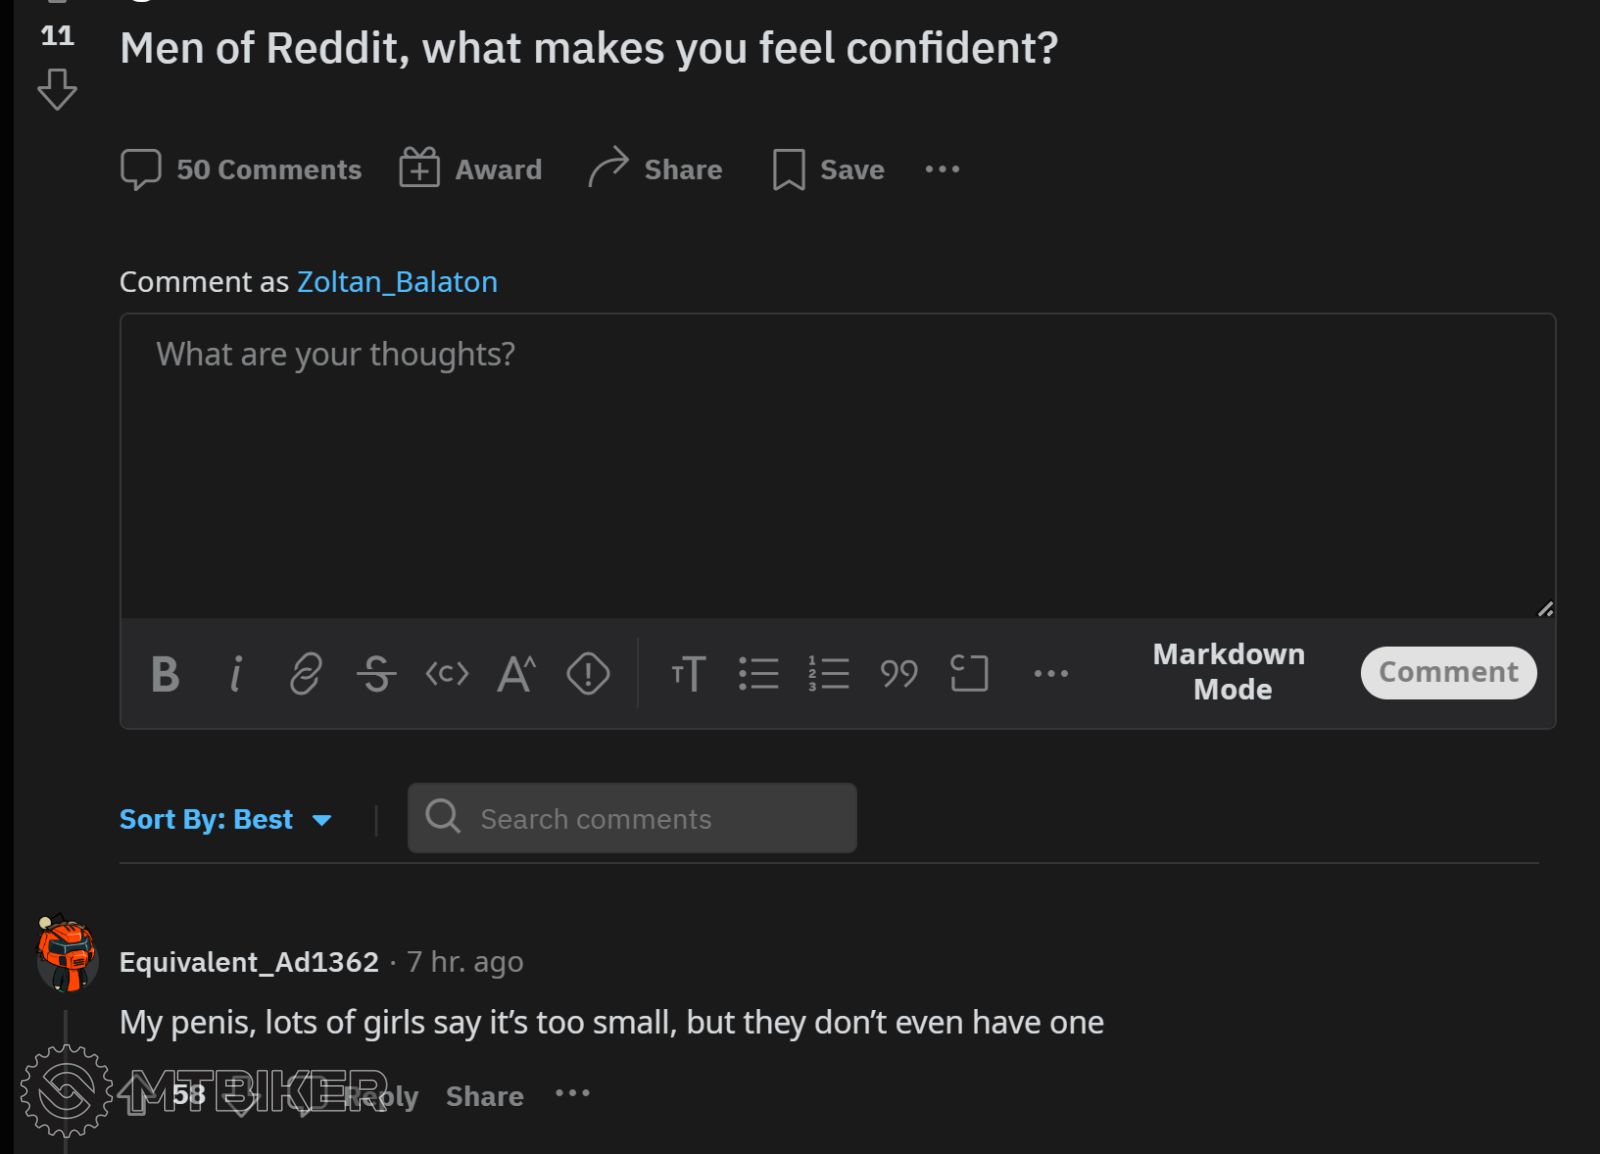1600x1154 pixels.
Task: Toggle italic text formatting
Action: click(236, 673)
